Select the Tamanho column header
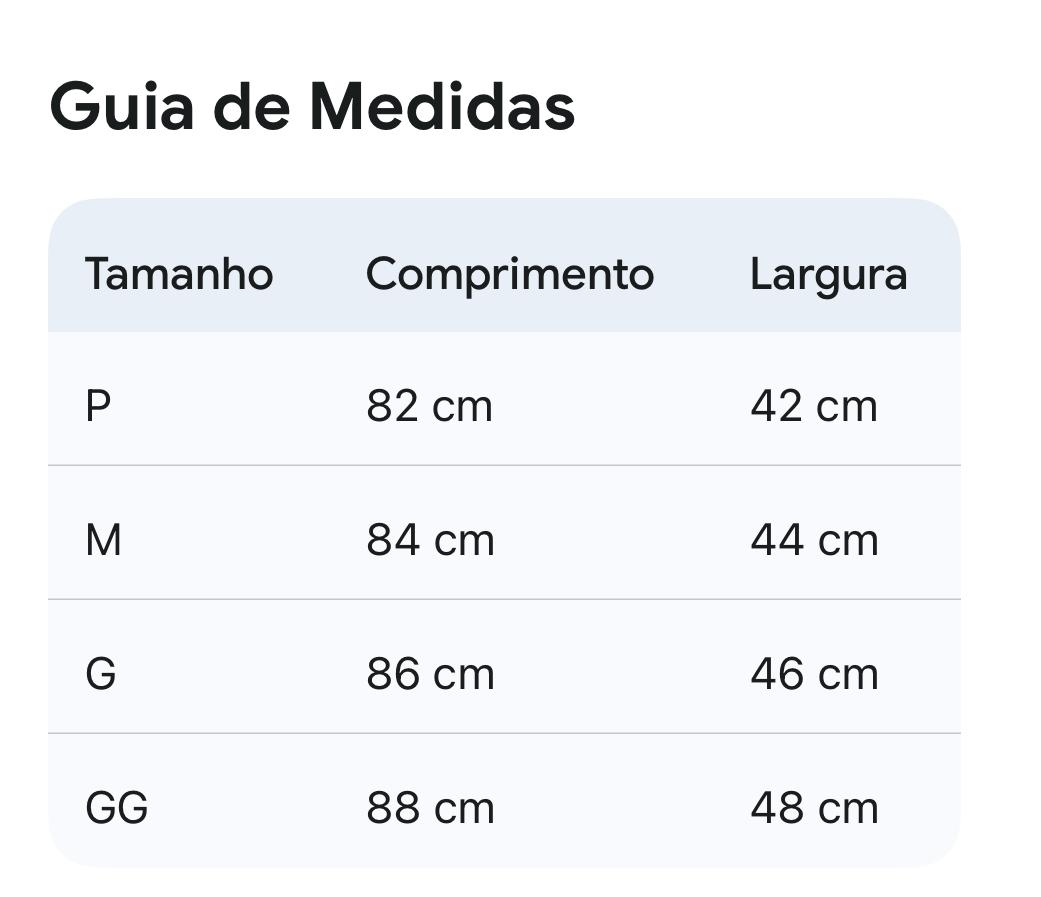 pyautogui.click(x=179, y=273)
